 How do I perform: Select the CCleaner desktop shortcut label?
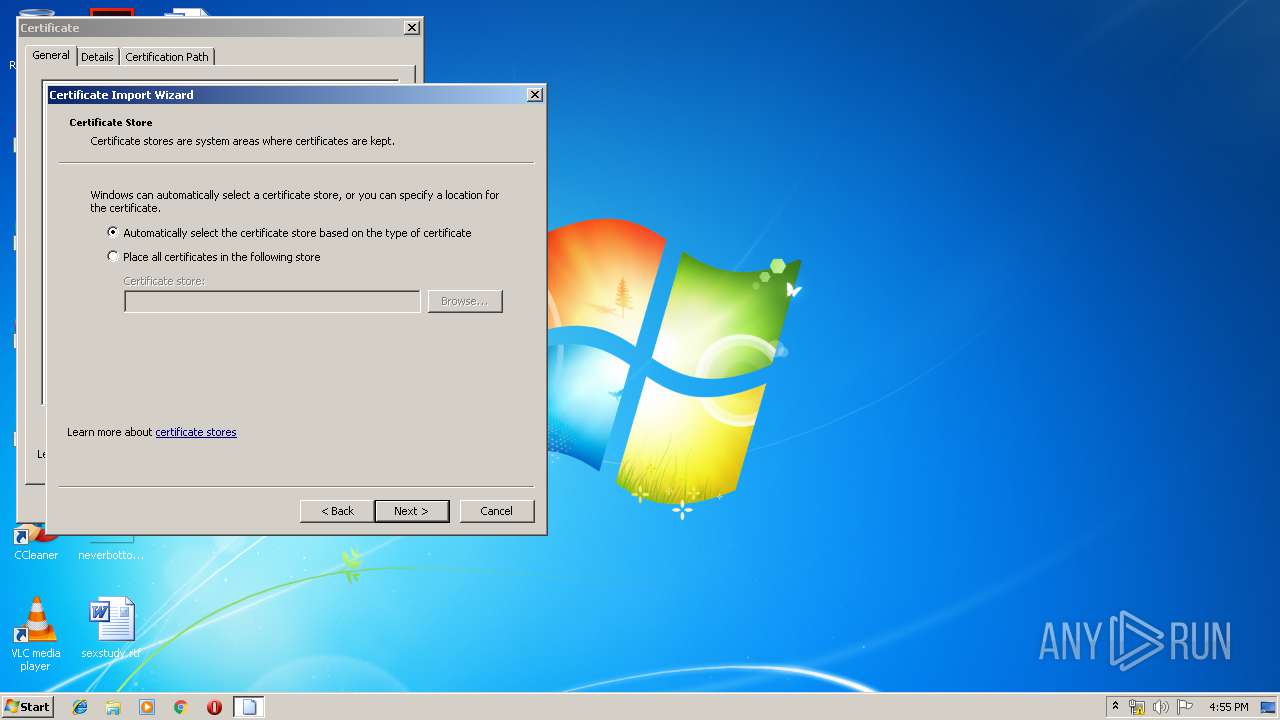[36, 555]
